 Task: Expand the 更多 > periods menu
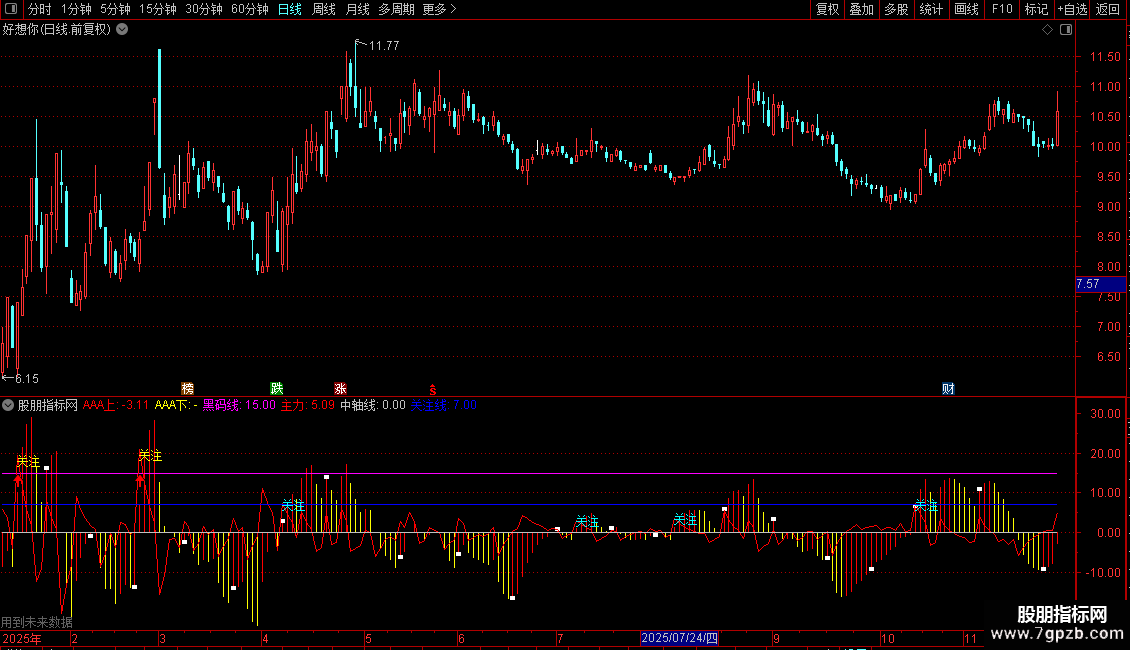coord(440,9)
